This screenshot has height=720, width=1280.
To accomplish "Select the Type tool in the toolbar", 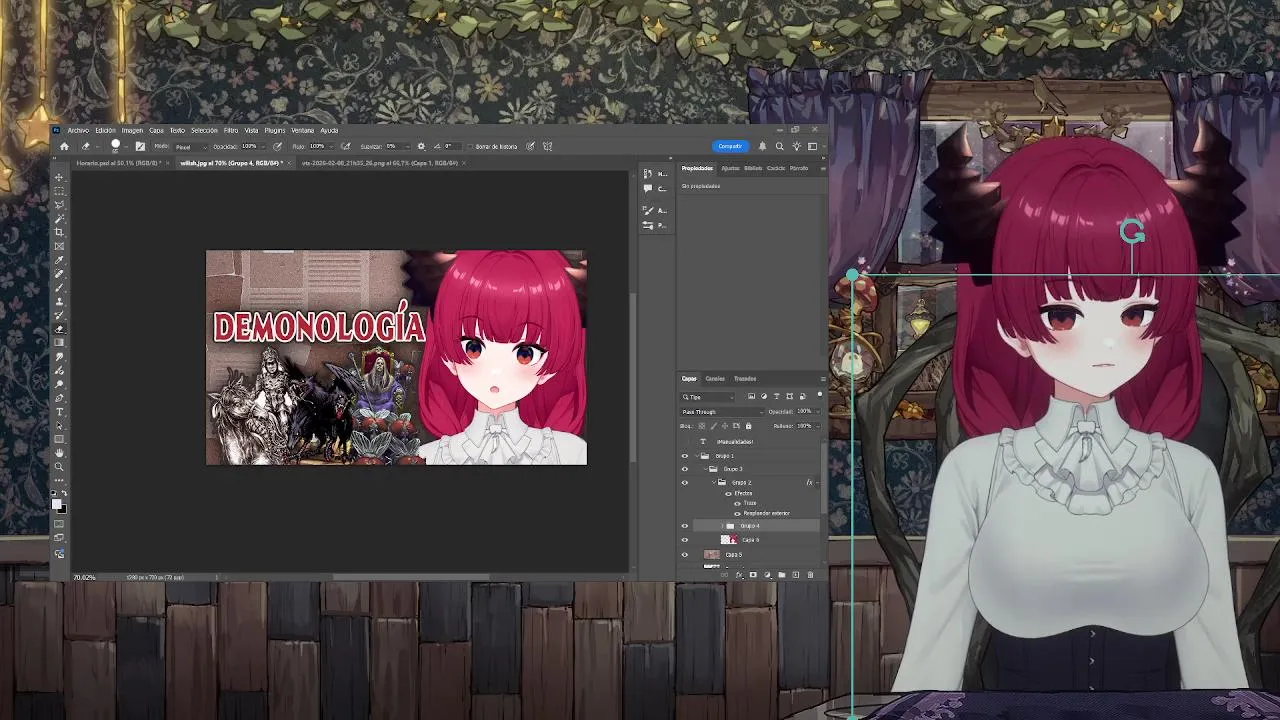I will [x=59, y=412].
